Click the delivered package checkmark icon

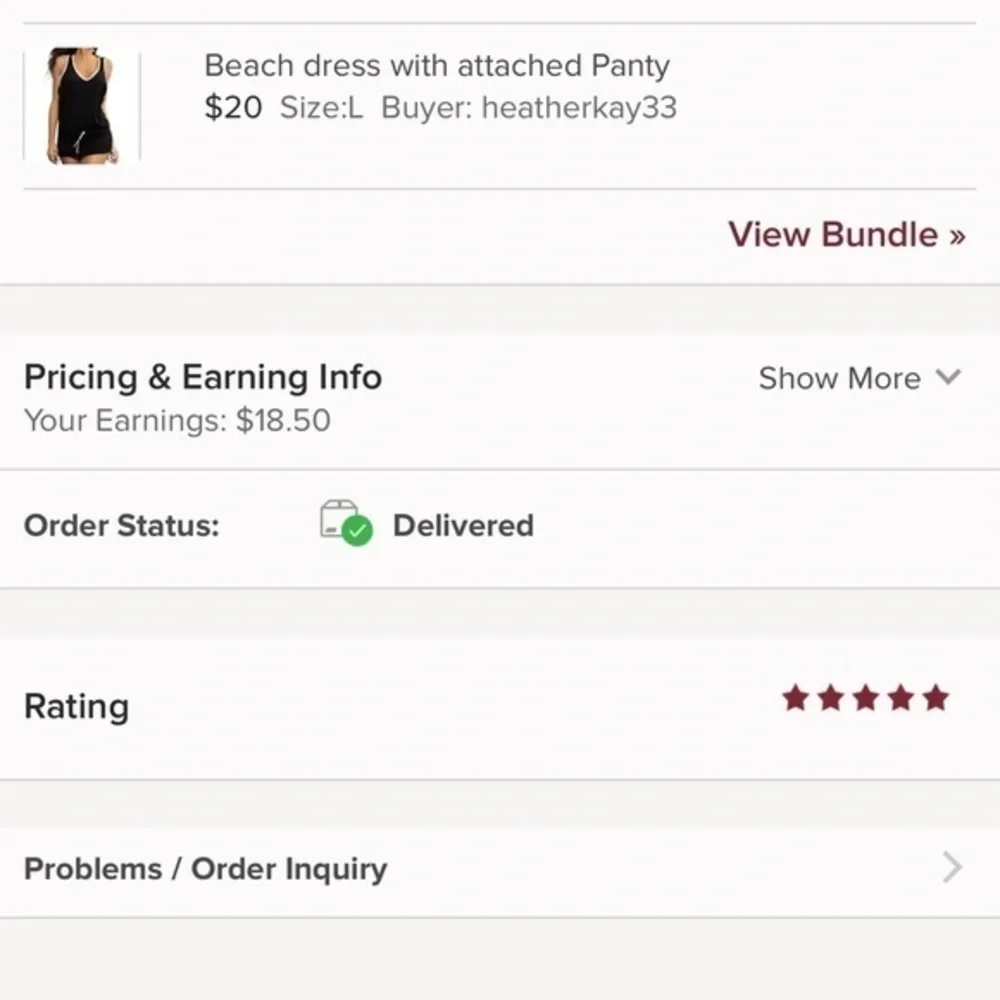[345, 523]
